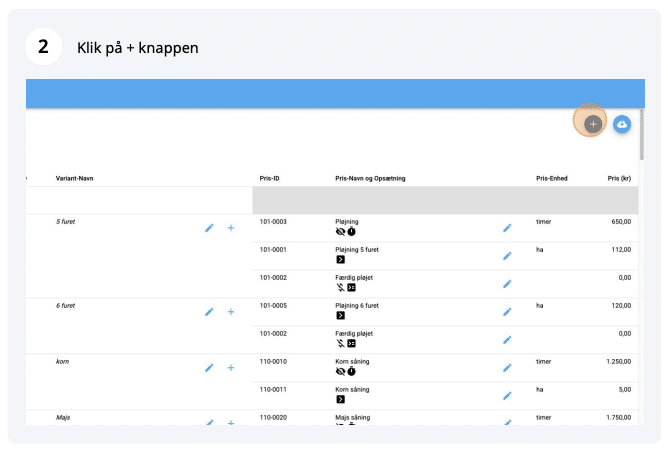Click the hidden-eye icon under Pløjning 101-0003
The image size is (668, 451).
pos(340,232)
